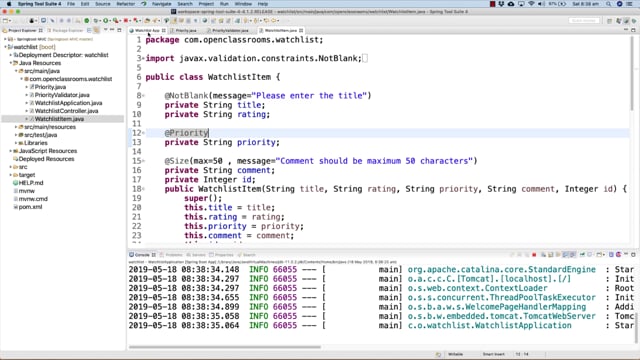Click the red Stop toolbar icon
640x360 pixels.
click(x=126, y=20)
